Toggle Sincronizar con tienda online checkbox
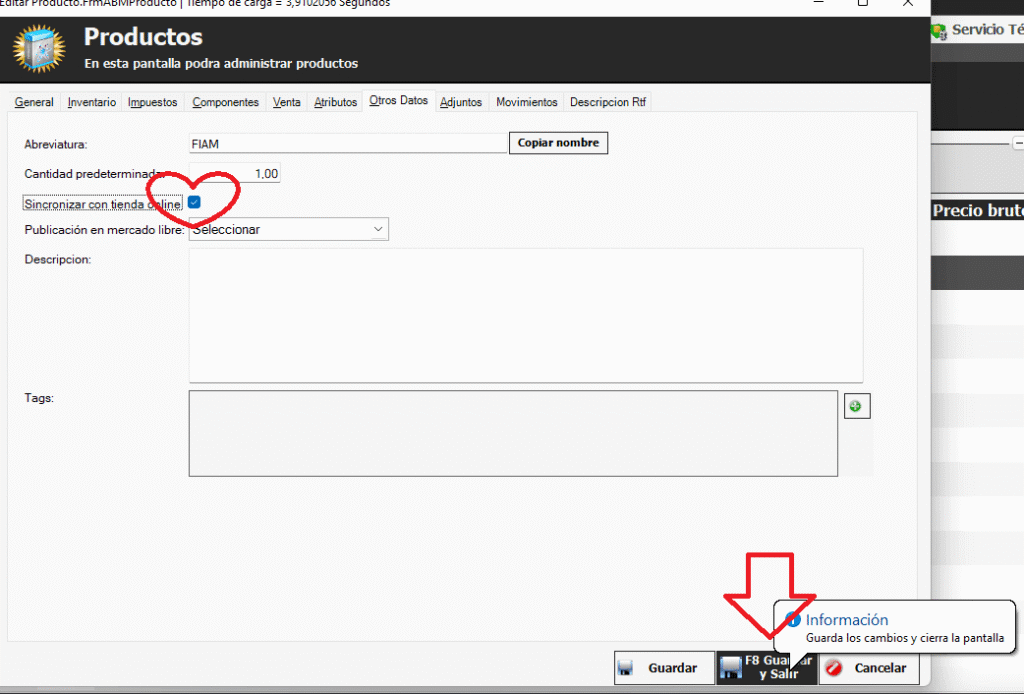This screenshot has height=694, width=1024. 195,203
